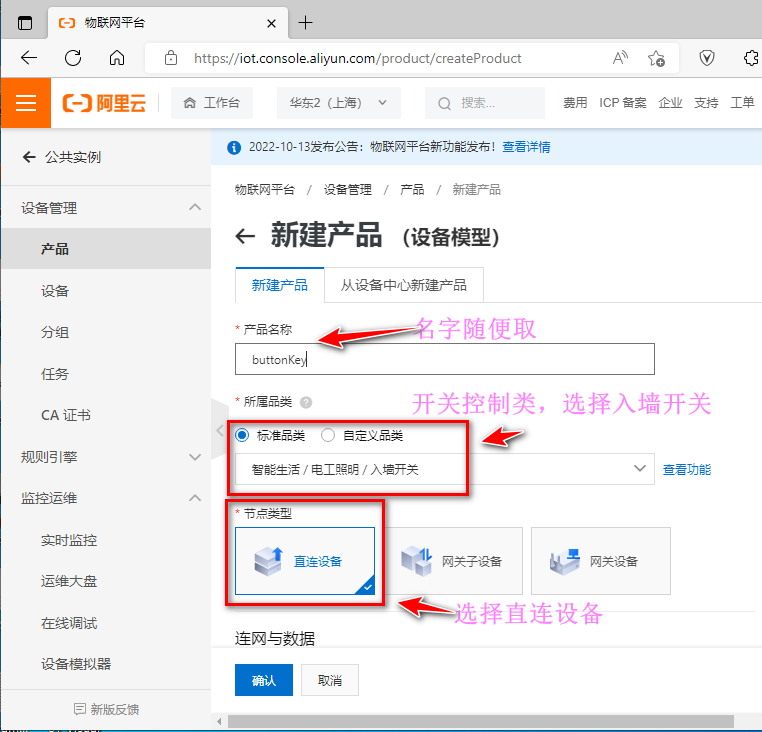Close the 物联网平台 browser tab

(x=271, y=23)
